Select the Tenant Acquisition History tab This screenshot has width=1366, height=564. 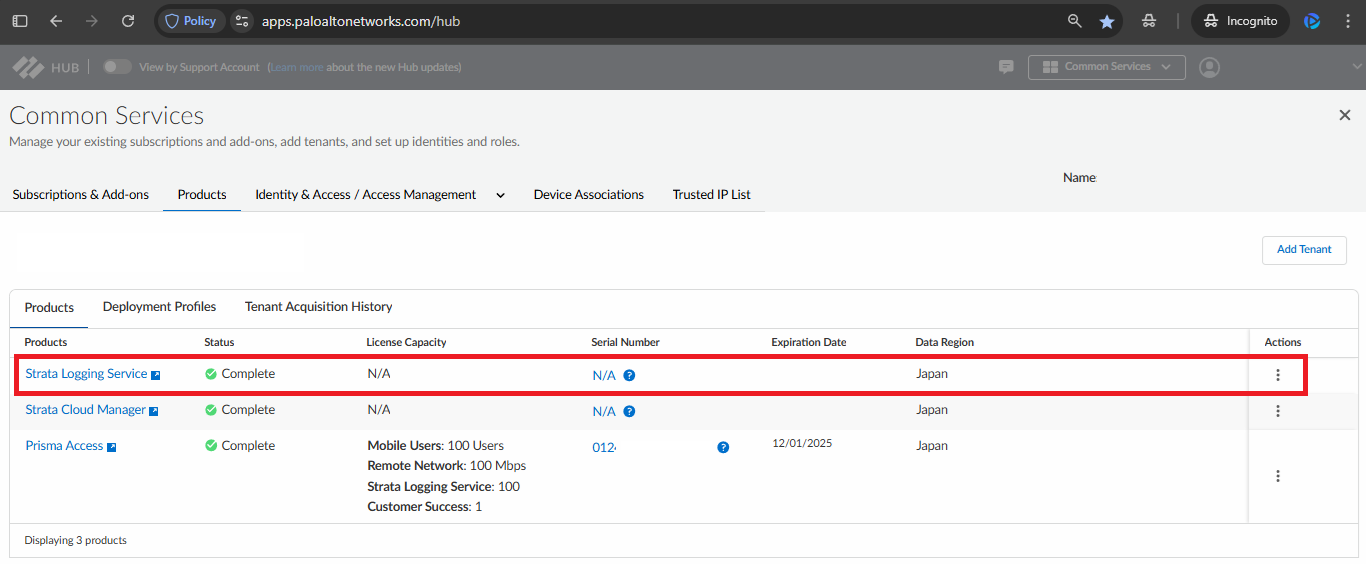(x=318, y=307)
